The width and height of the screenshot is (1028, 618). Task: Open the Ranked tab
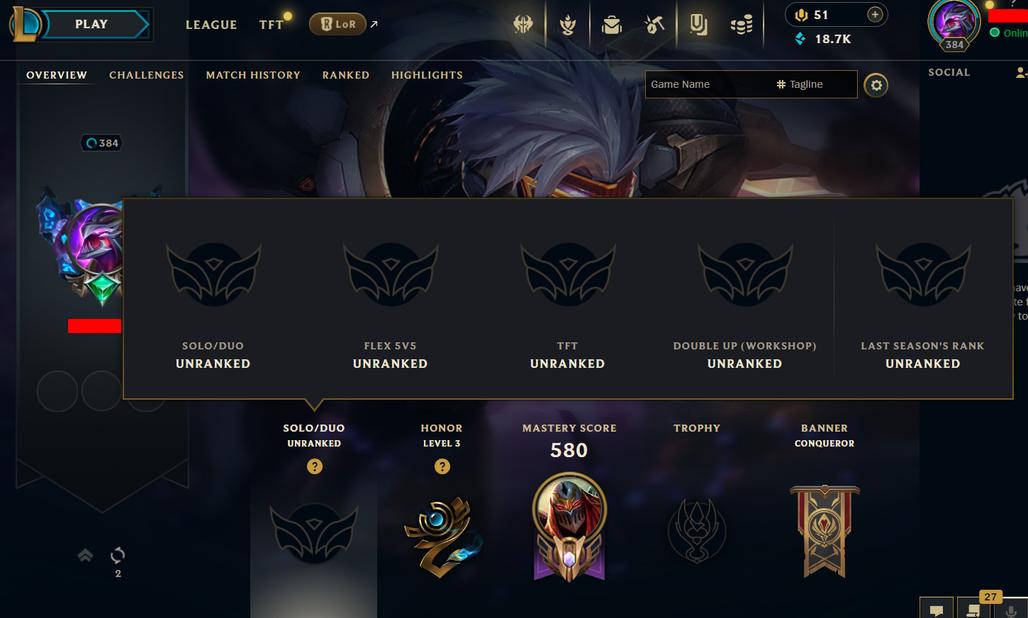coord(346,75)
